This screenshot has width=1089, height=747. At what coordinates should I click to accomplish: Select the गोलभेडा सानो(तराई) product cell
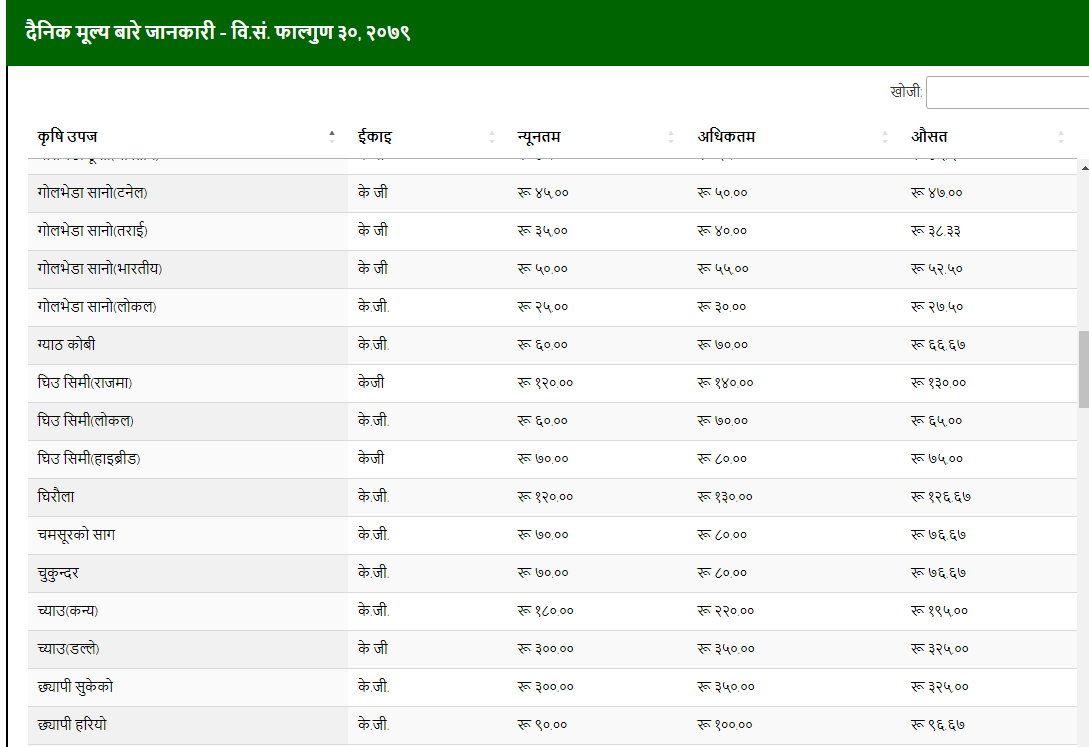[92, 231]
